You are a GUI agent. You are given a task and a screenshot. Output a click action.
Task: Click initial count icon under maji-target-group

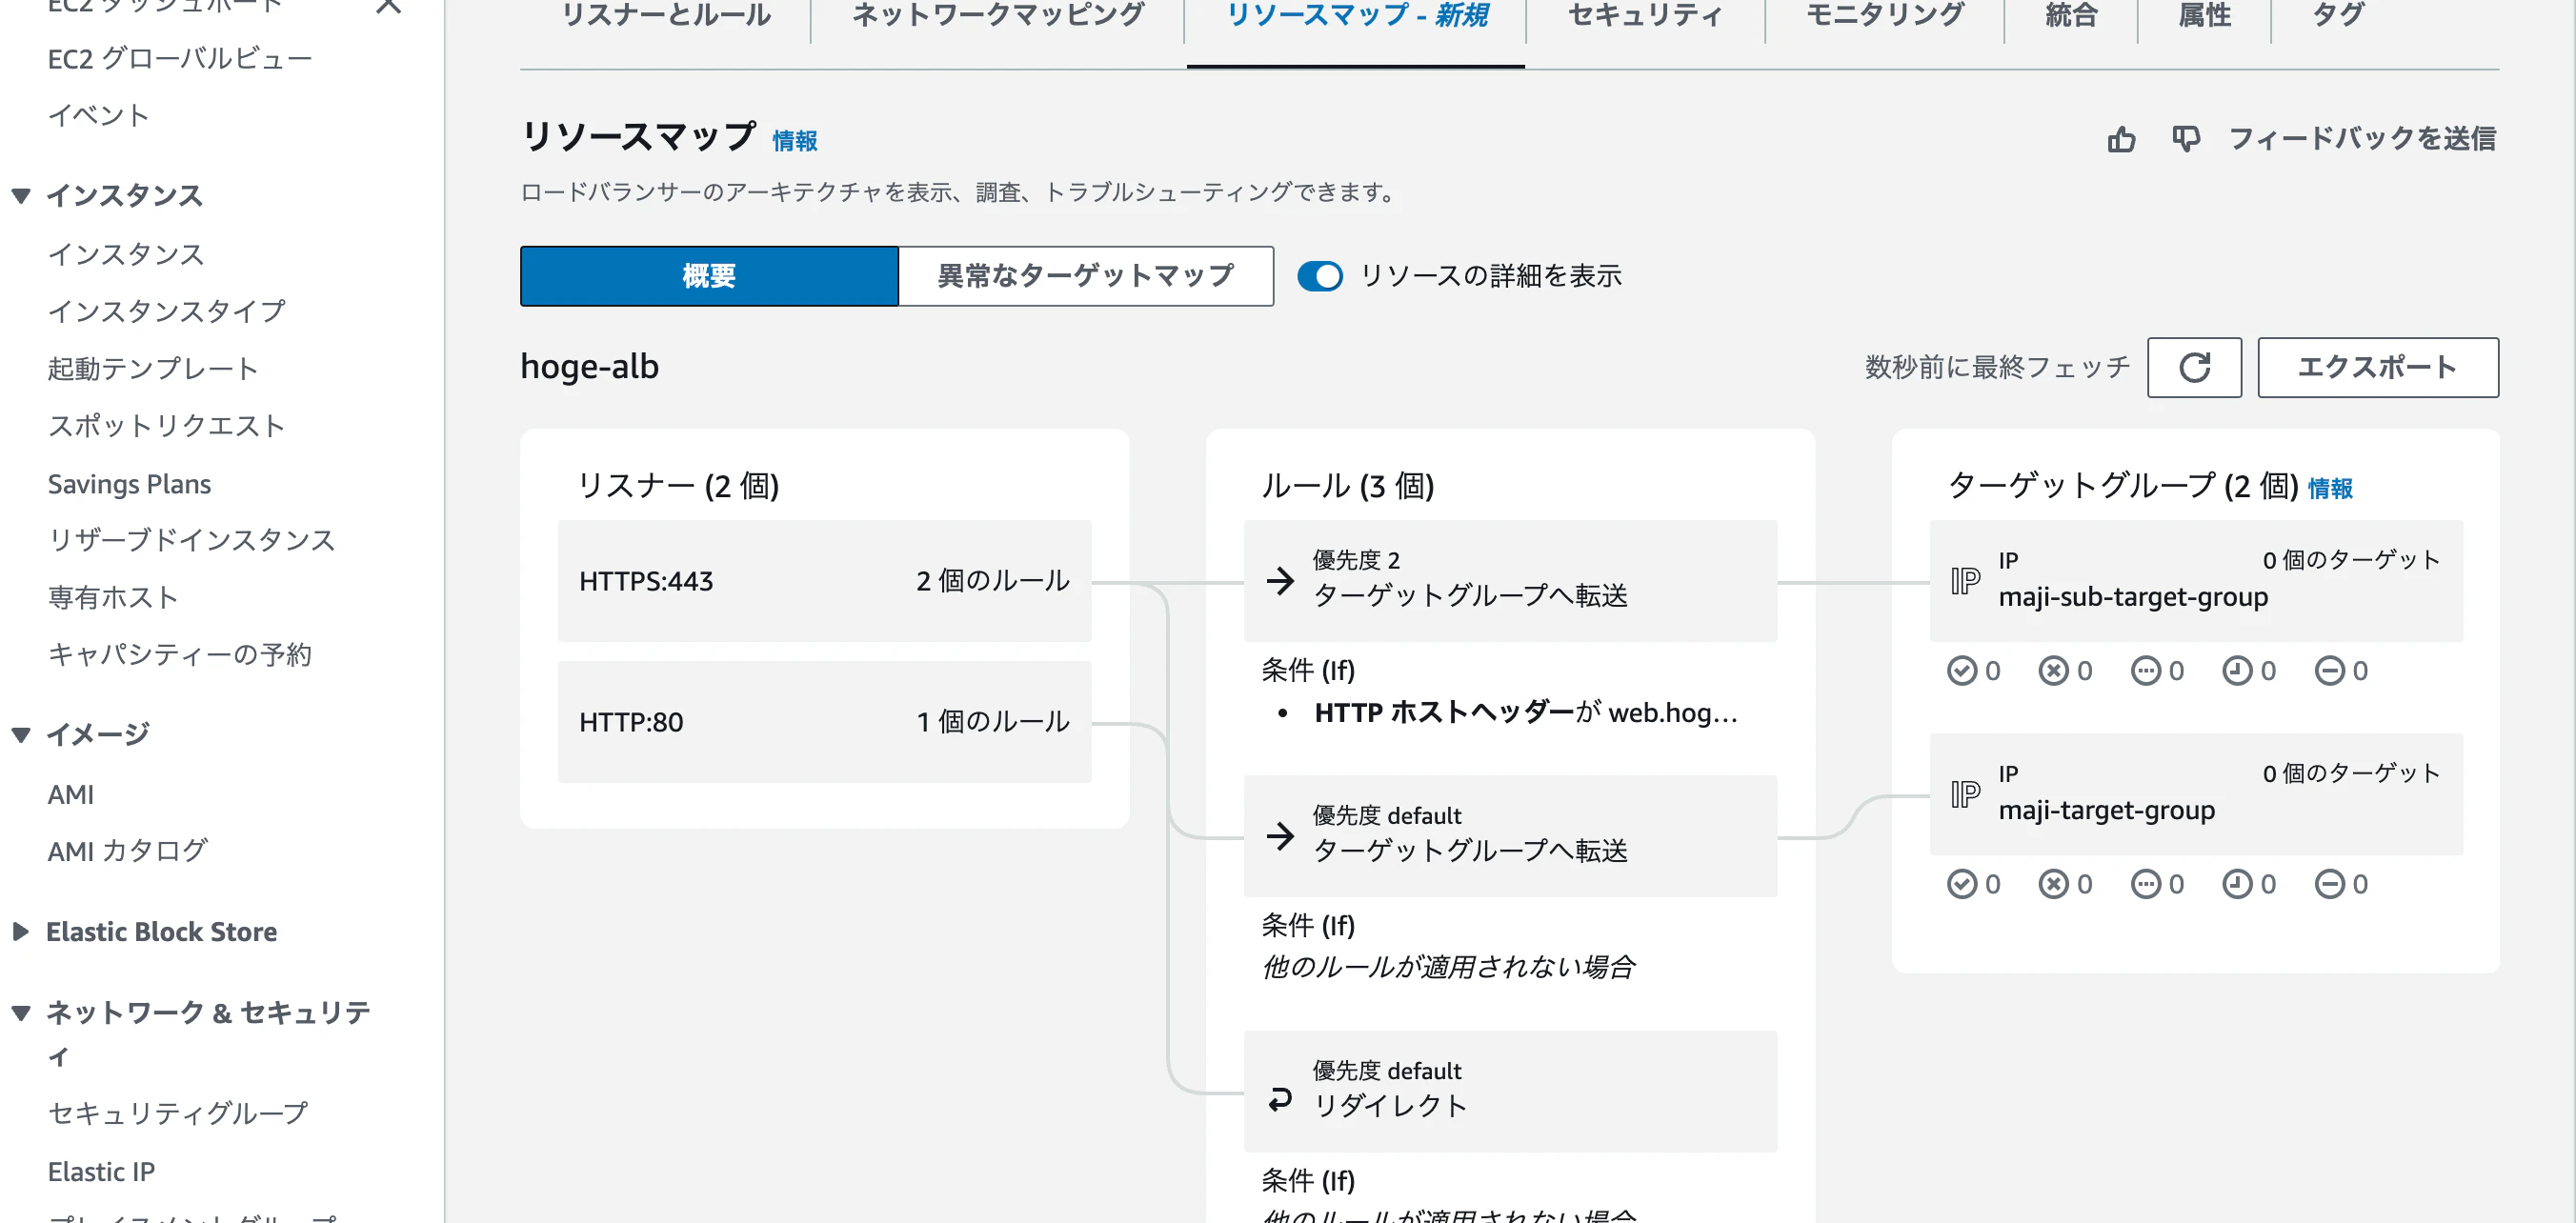tap(2238, 884)
